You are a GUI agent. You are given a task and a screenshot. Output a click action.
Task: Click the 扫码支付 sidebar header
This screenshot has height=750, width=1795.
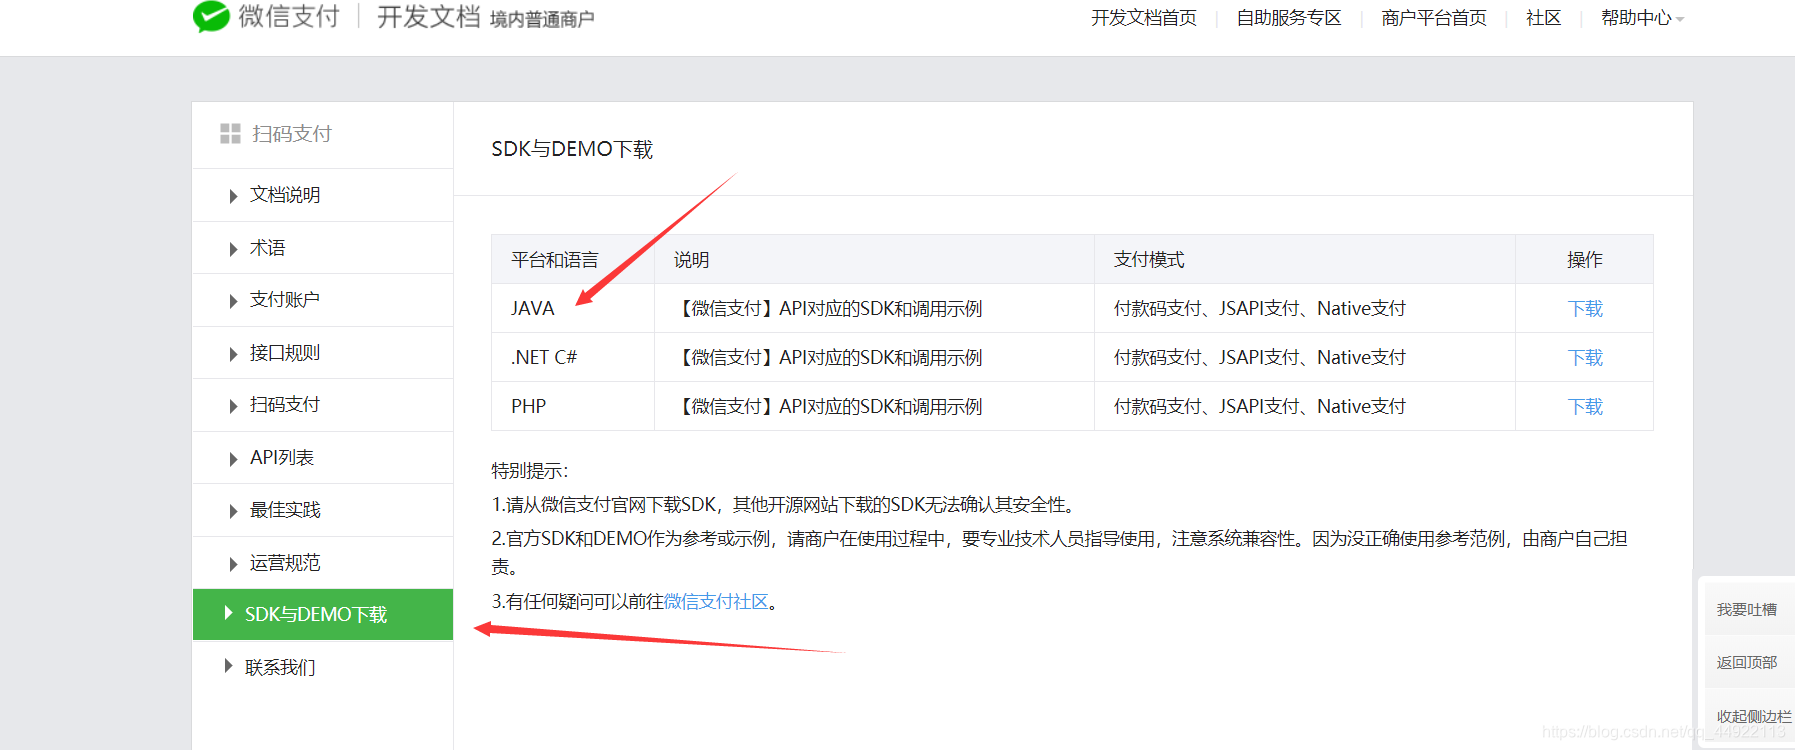point(292,134)
